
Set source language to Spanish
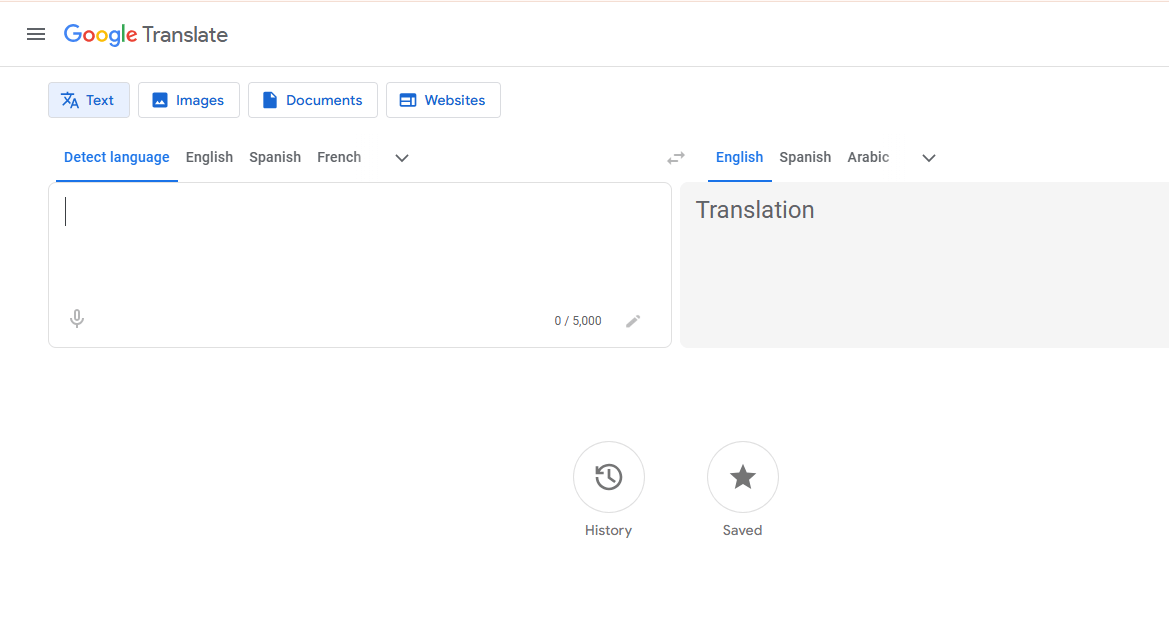[275, 157]
